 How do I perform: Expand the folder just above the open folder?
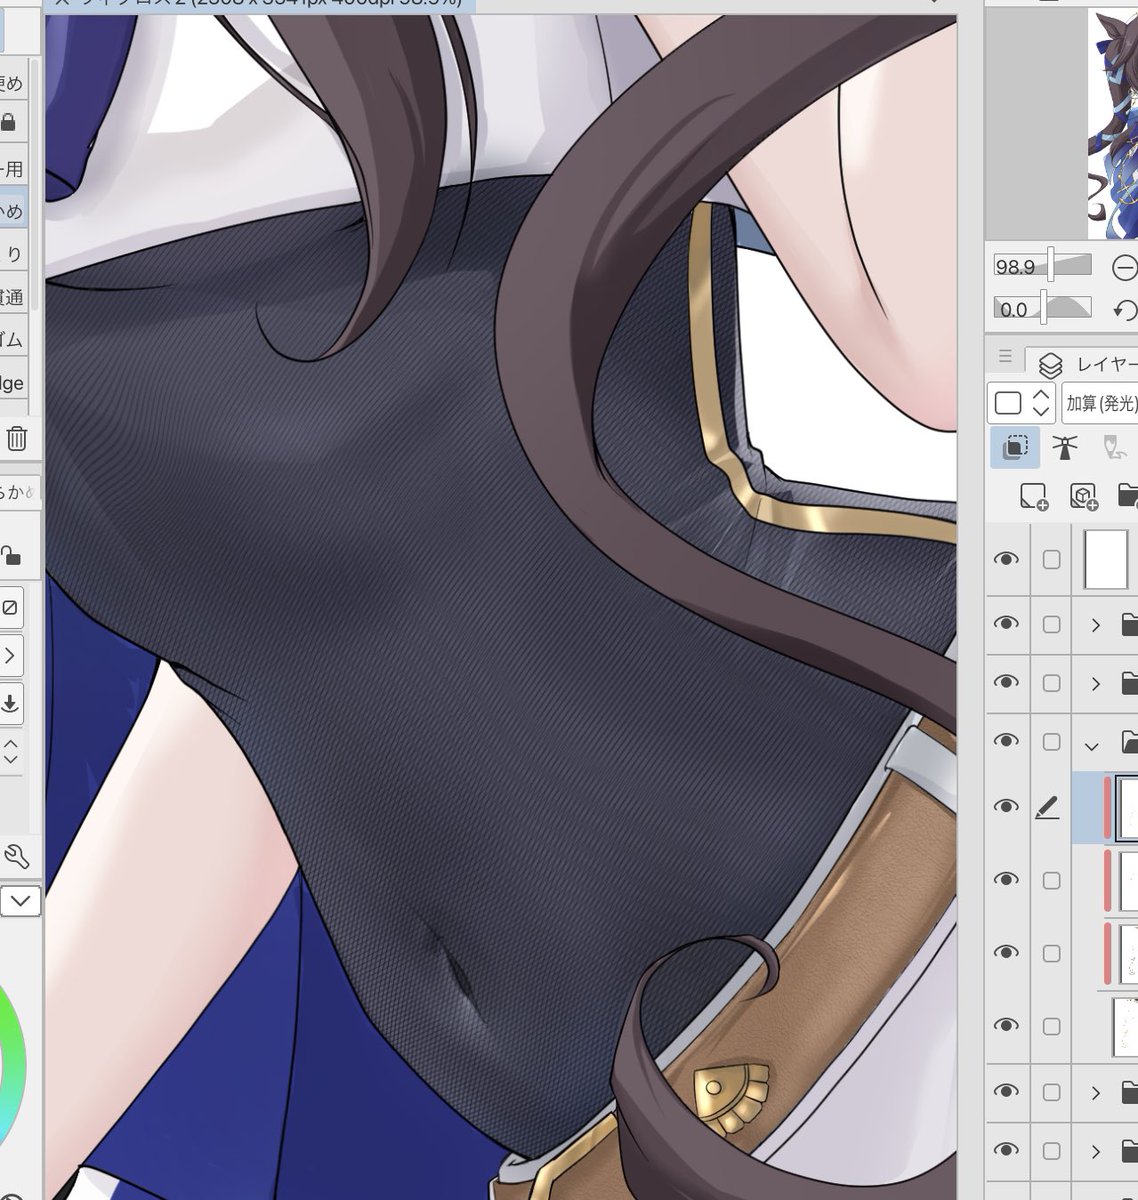(x=1096, y=684)
